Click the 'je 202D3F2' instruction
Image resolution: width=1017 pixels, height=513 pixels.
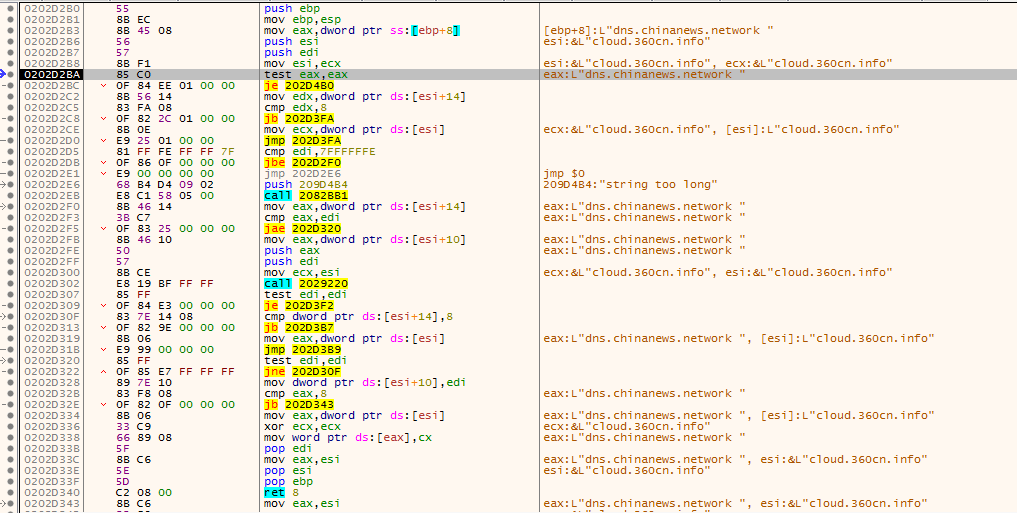click(299, 305)
